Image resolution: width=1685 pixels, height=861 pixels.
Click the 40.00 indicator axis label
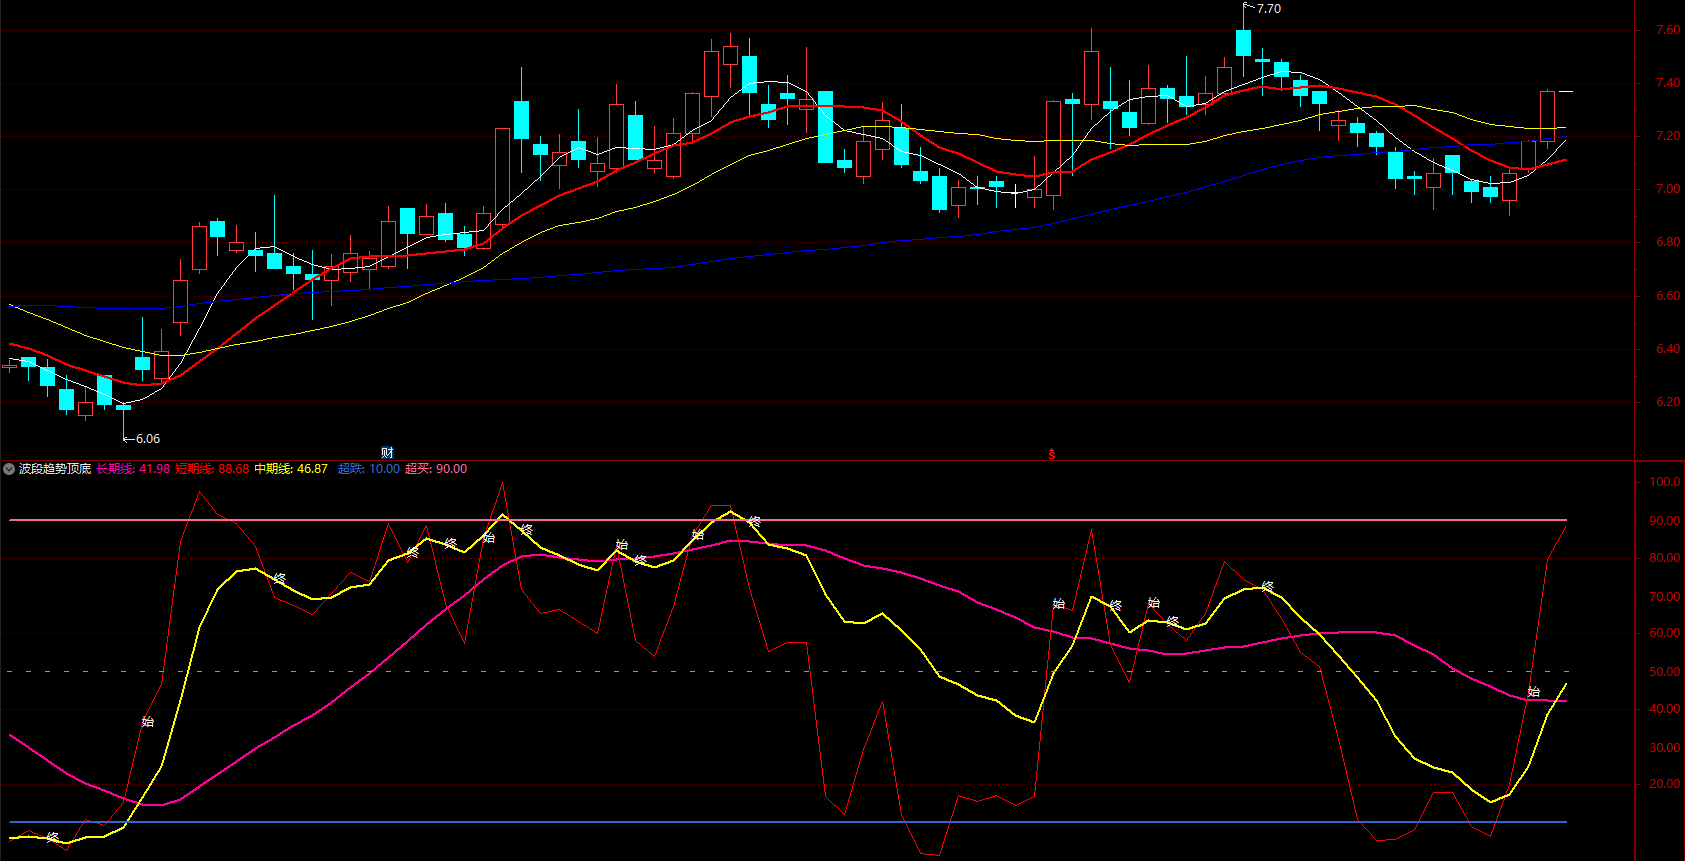[1665, 709]
